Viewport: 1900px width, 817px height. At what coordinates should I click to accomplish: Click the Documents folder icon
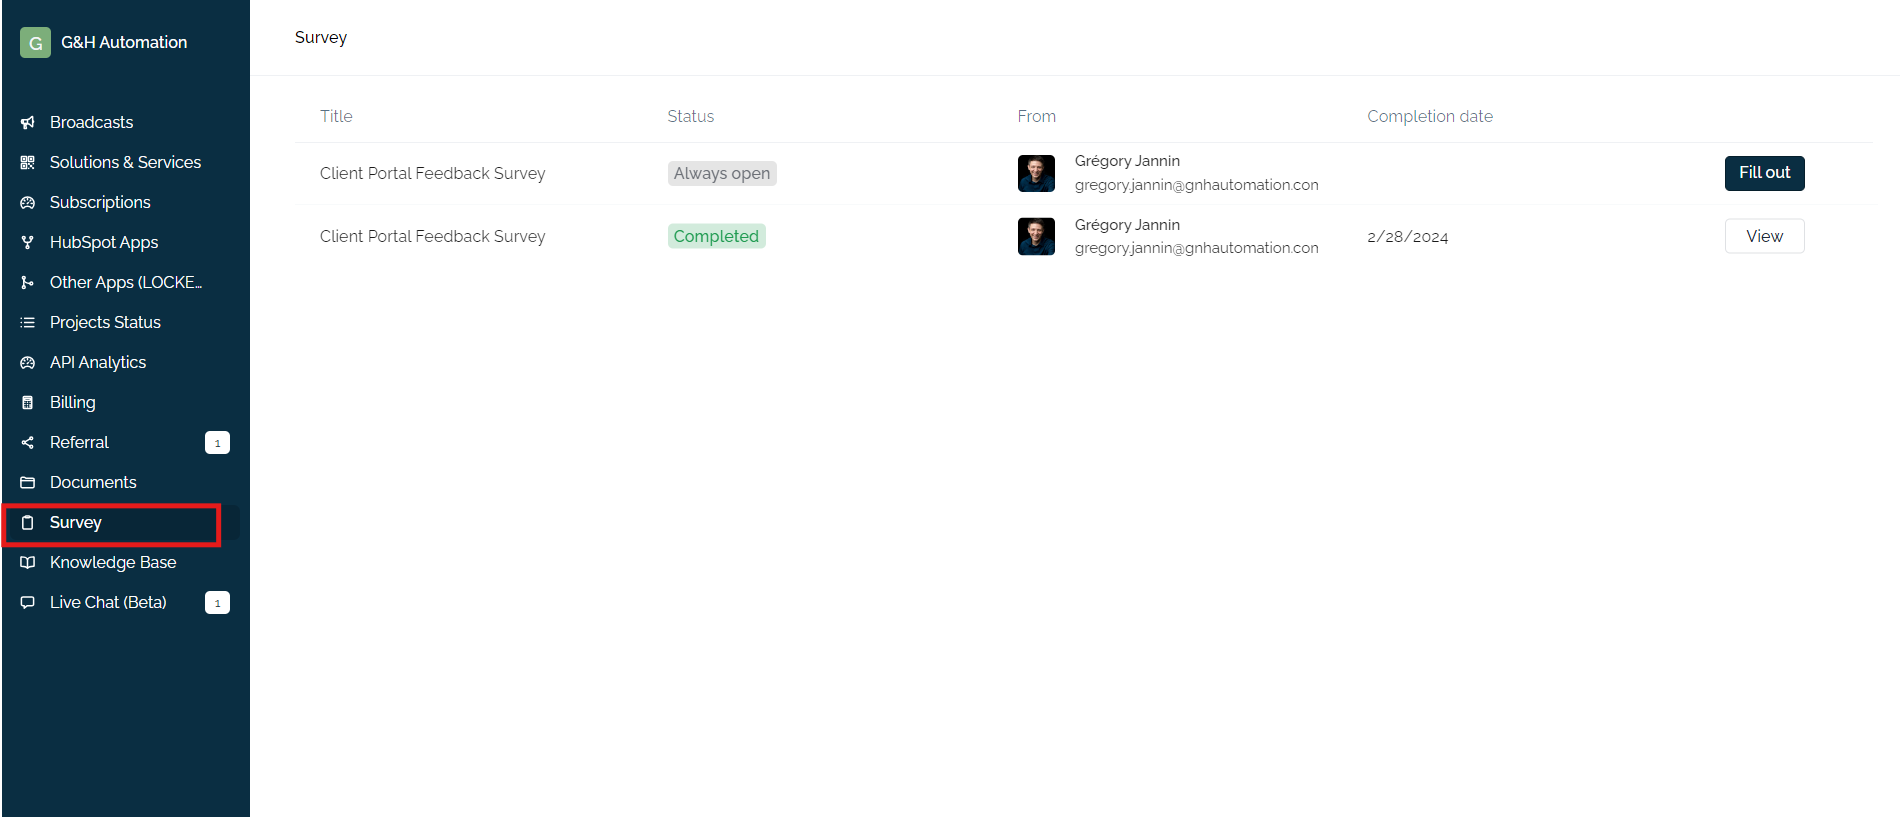coord(28,483)
